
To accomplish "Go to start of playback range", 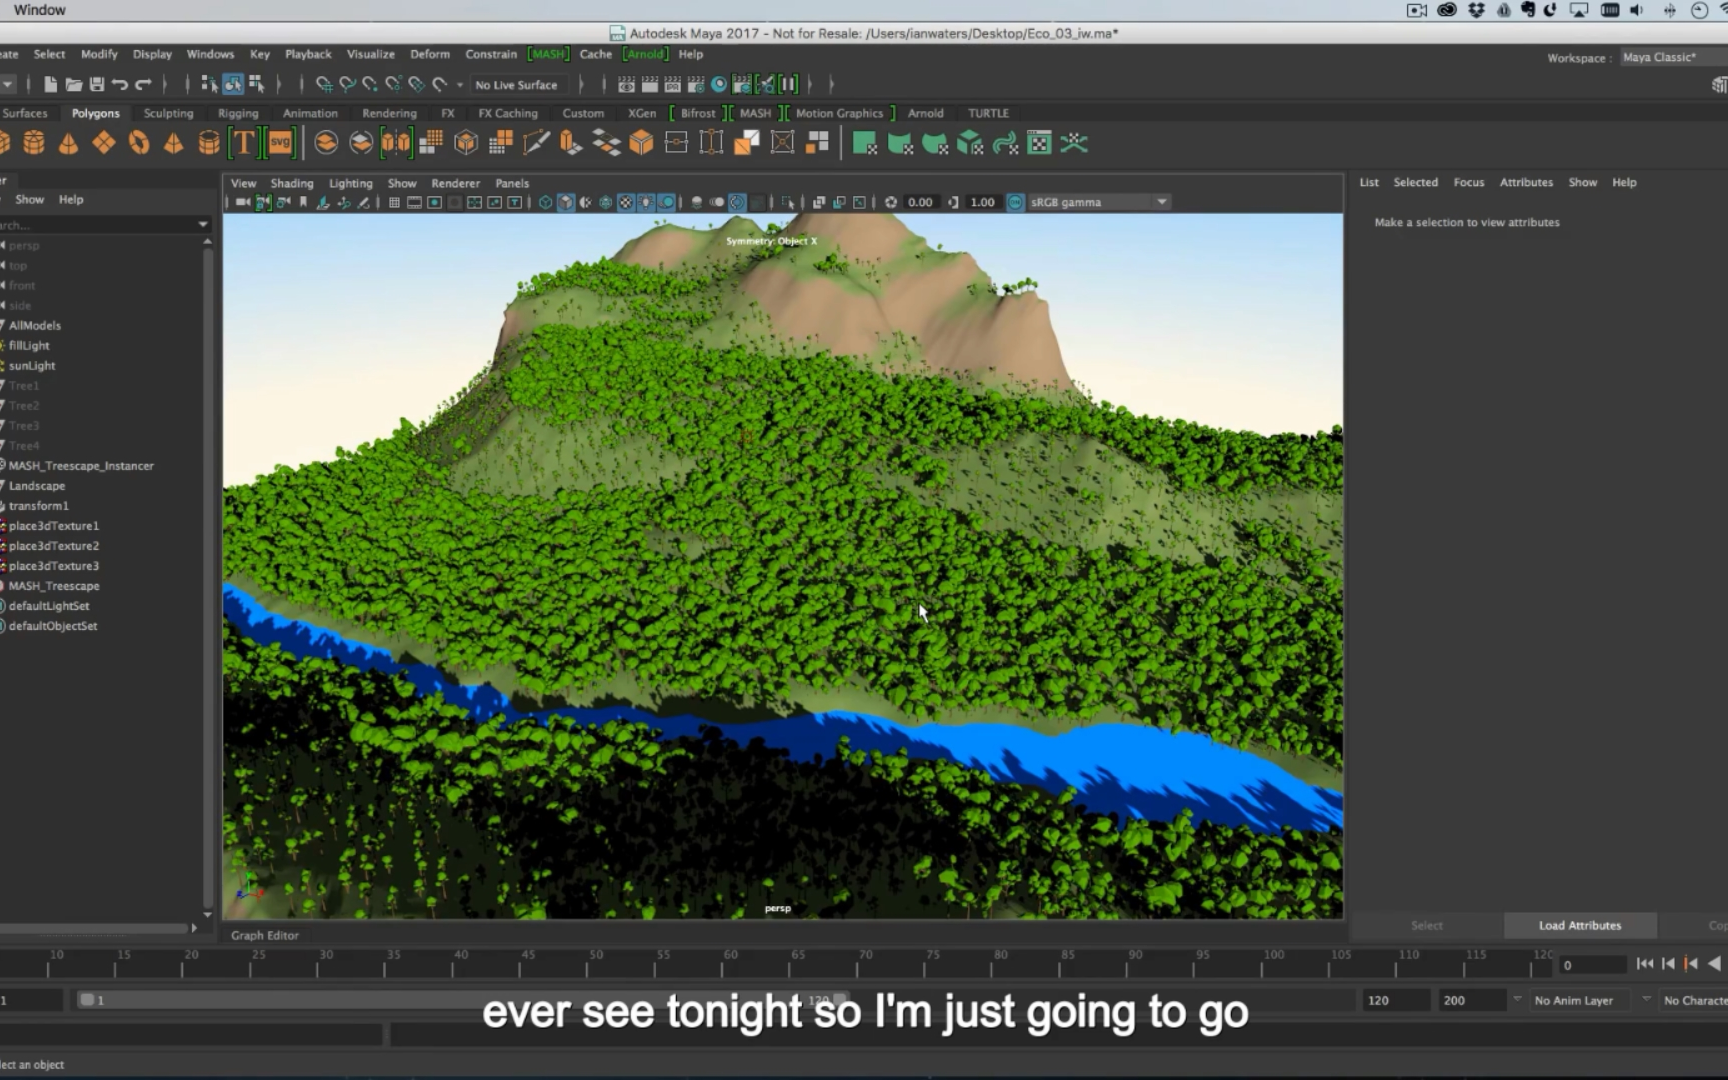I will [x=1645, y=964].
